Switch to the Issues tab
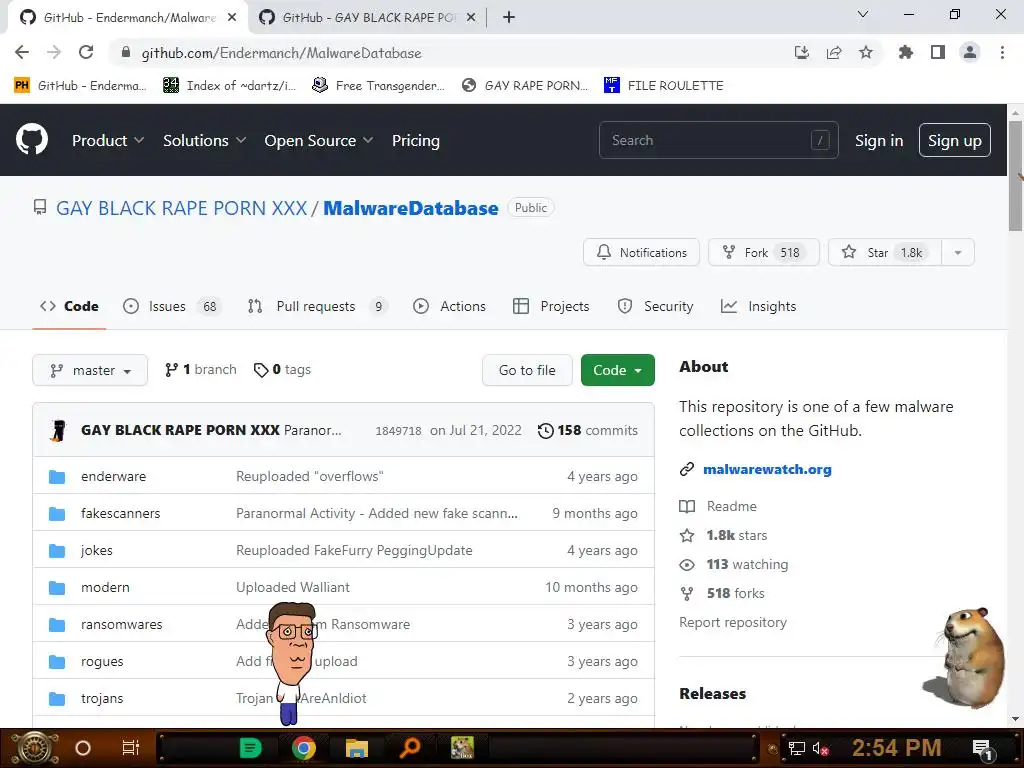The height and width of the screenshot is (768, 1024). [x=172, y=306]
